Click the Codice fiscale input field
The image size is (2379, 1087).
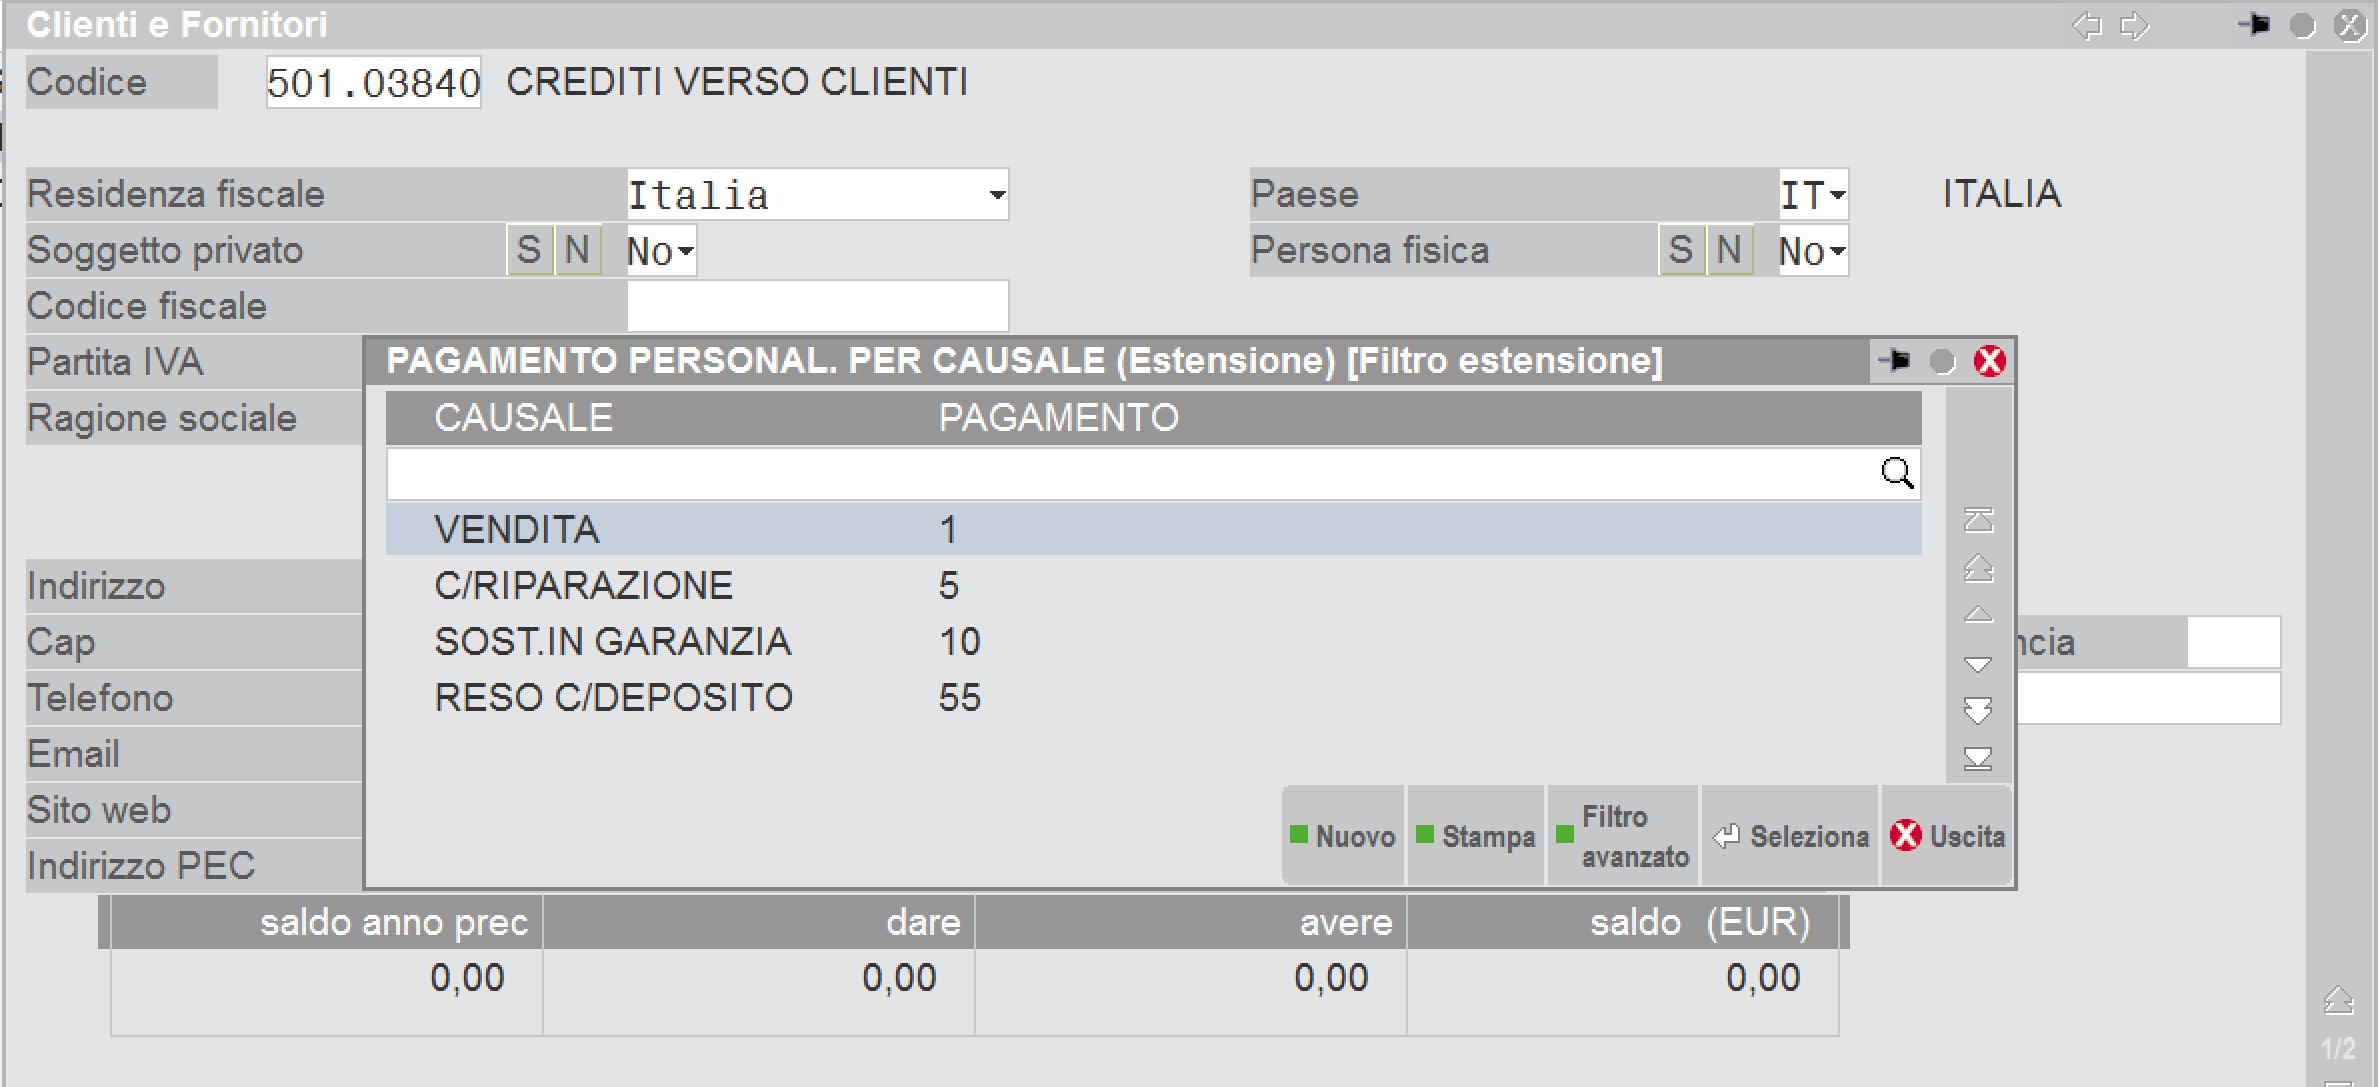point(817,306)
